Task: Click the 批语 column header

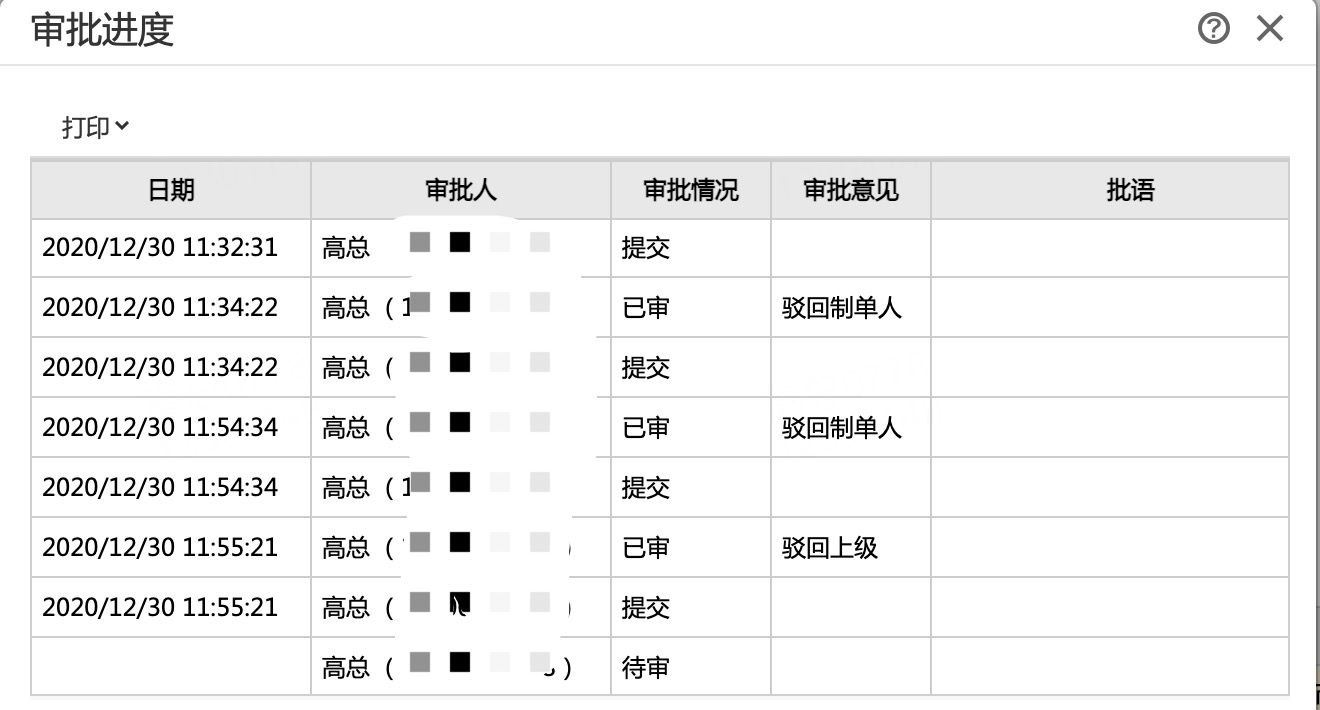Action: pyautogui.click(x=1110, y=190)
